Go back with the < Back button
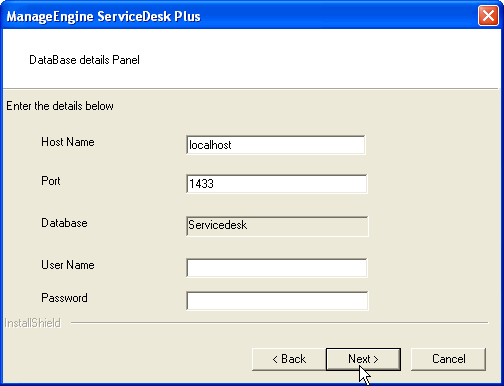 [x=289, y=359]
